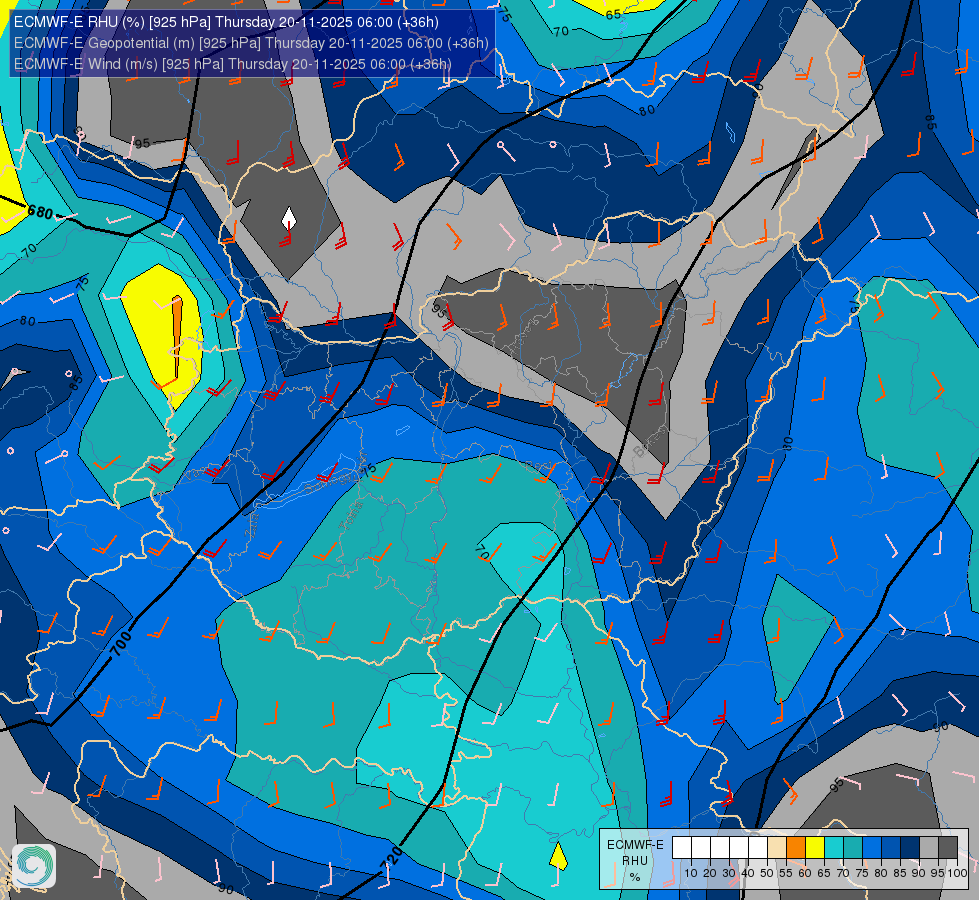
Task: Click the 700 geopotential contour label
Action: coord(122,644)
